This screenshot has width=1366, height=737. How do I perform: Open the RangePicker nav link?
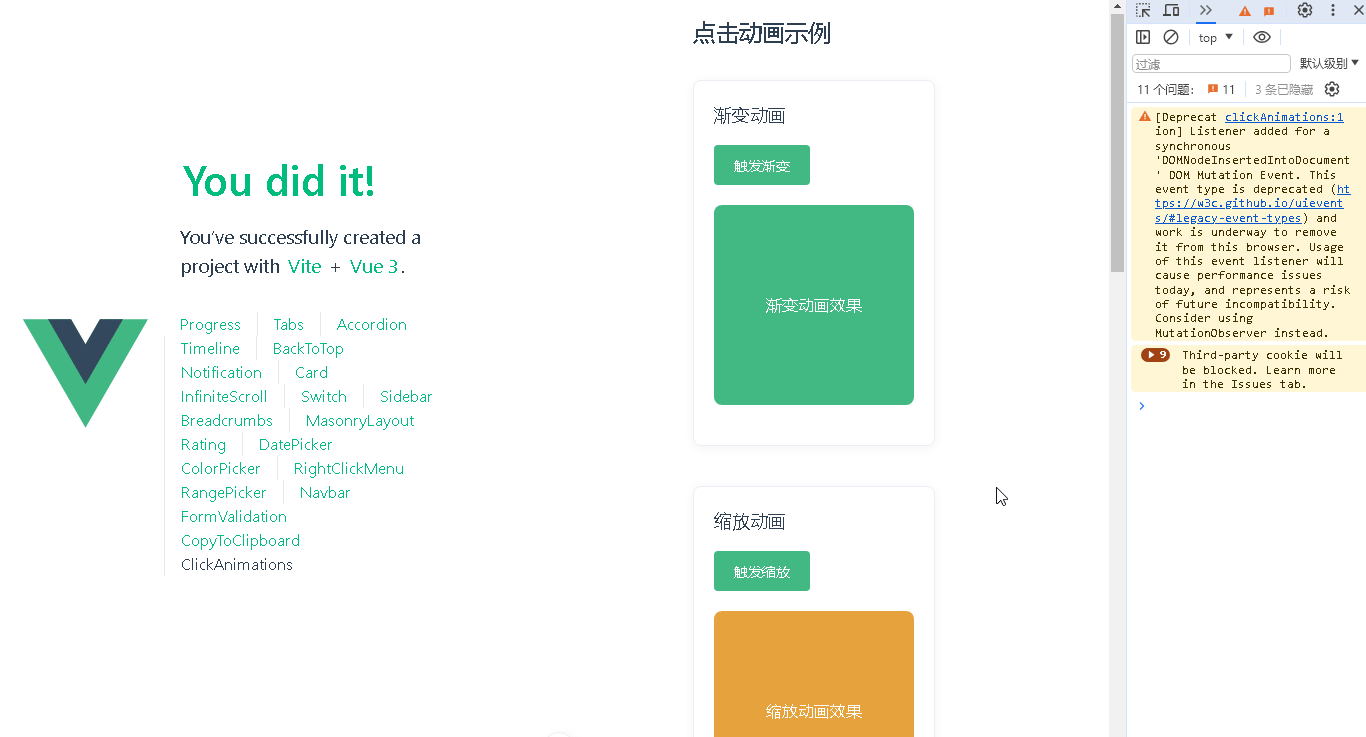click(x=224, y=492)
